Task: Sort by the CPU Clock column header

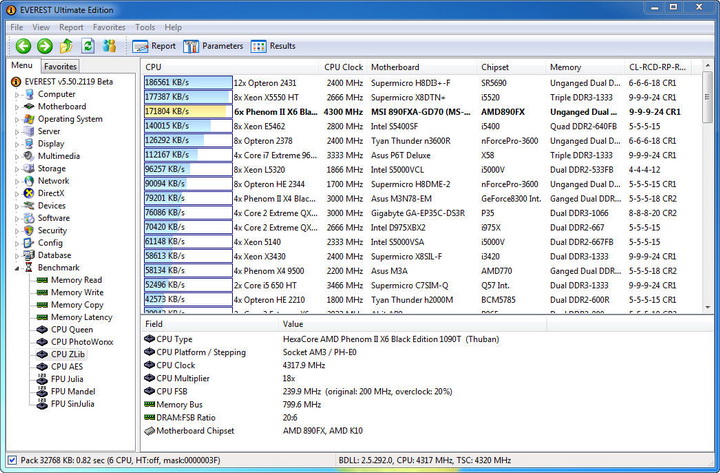Action: [x=343, y=67]
